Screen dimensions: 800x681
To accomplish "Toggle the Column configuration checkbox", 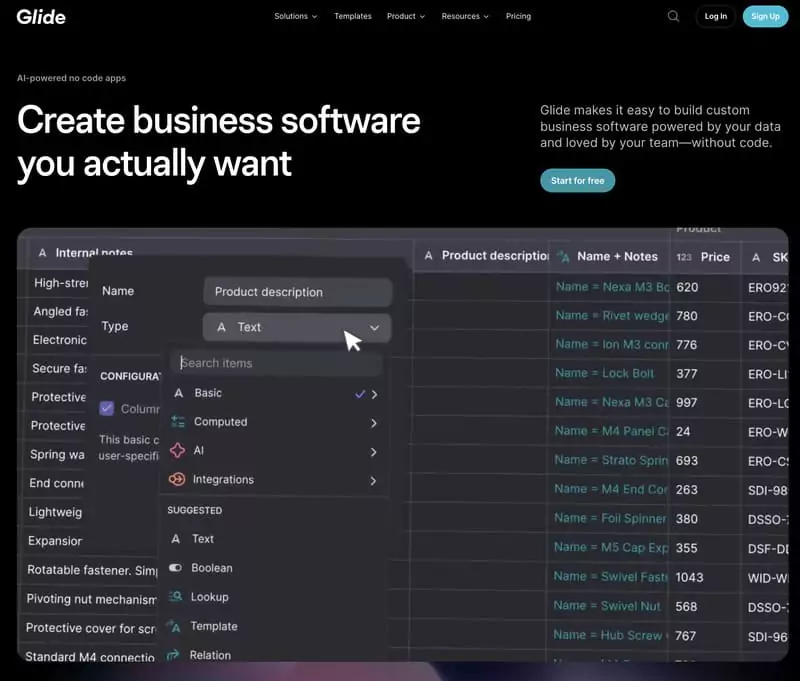I will click(x=107, y=408).
